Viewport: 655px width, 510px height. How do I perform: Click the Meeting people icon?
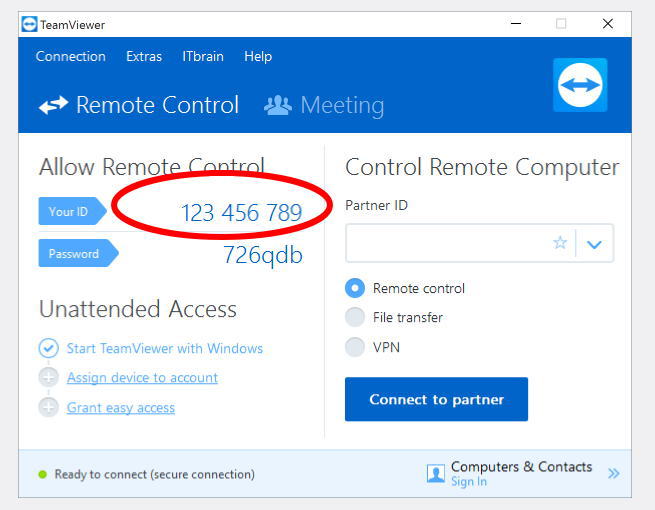tap(278, 105)
